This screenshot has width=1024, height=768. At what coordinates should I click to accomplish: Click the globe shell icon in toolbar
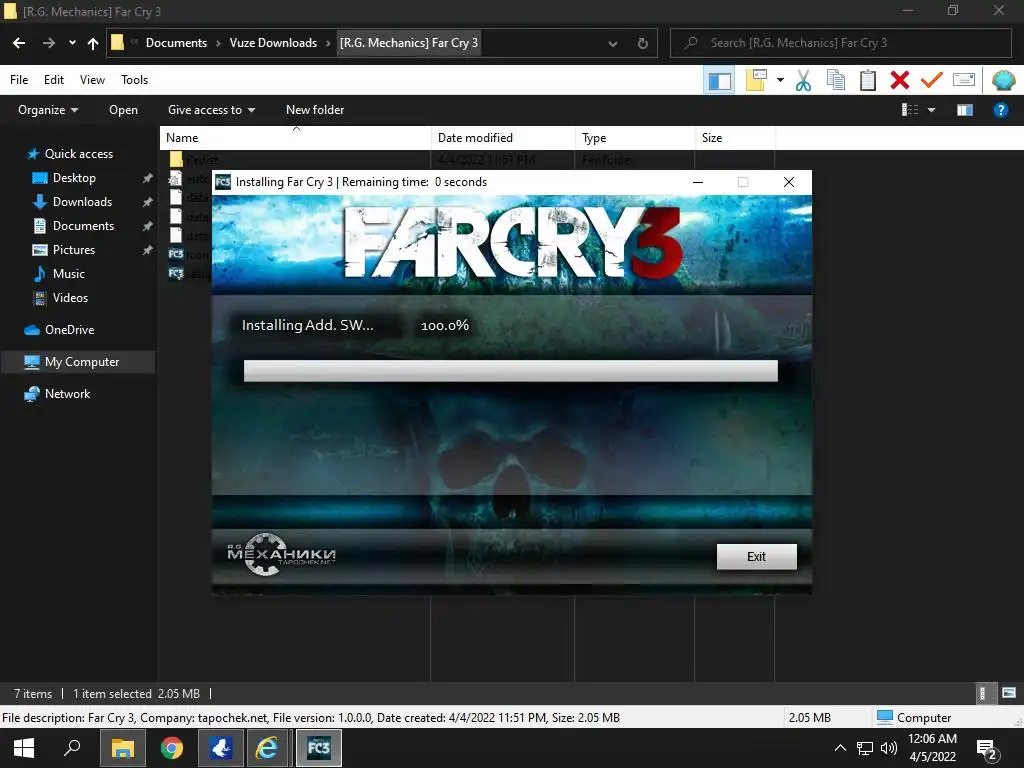[x=1003, y=80]
